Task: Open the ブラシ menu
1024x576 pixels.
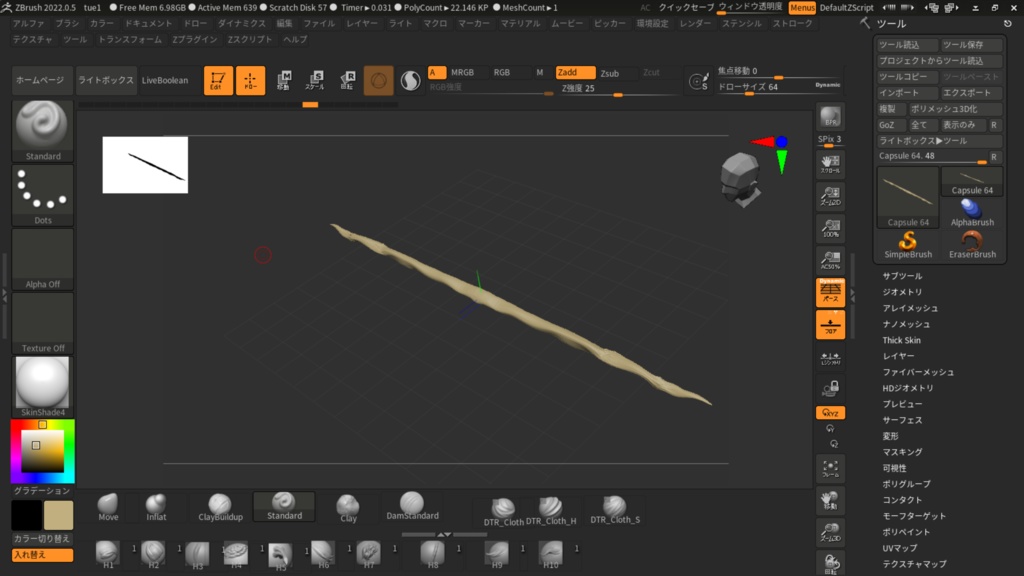Action: 67,24
